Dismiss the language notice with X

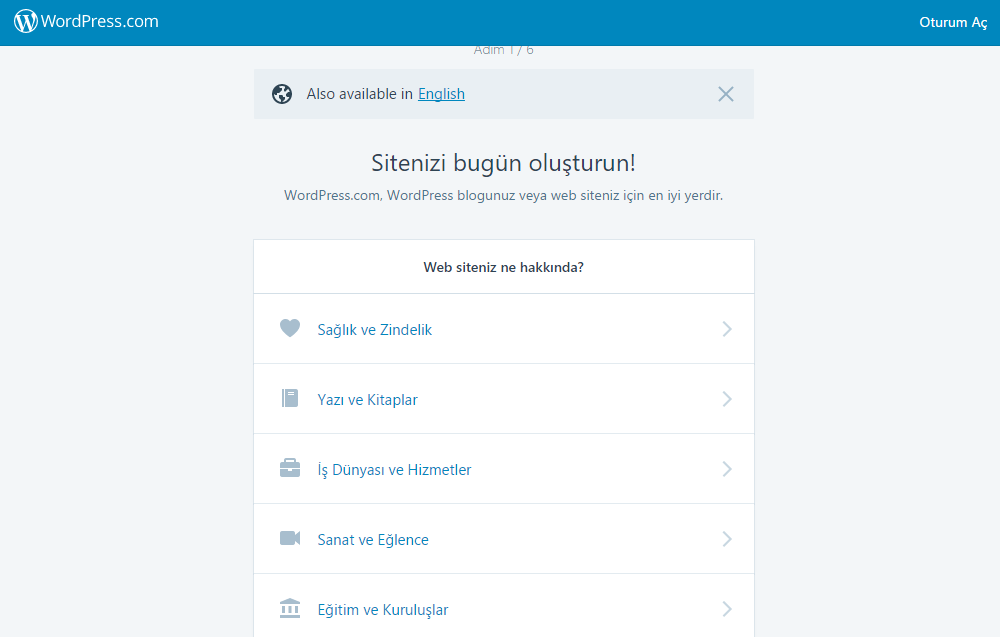pos(726,94)
